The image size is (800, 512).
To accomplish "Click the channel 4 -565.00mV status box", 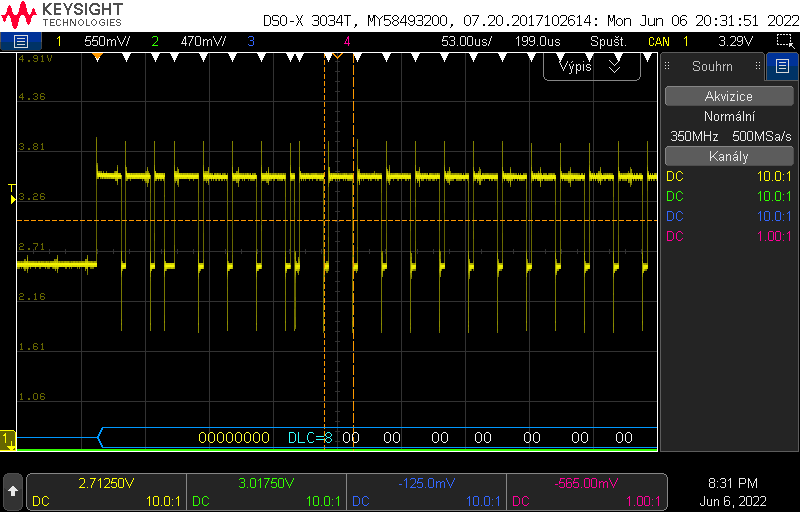I will pyautogui.click(x=587, y=492).
